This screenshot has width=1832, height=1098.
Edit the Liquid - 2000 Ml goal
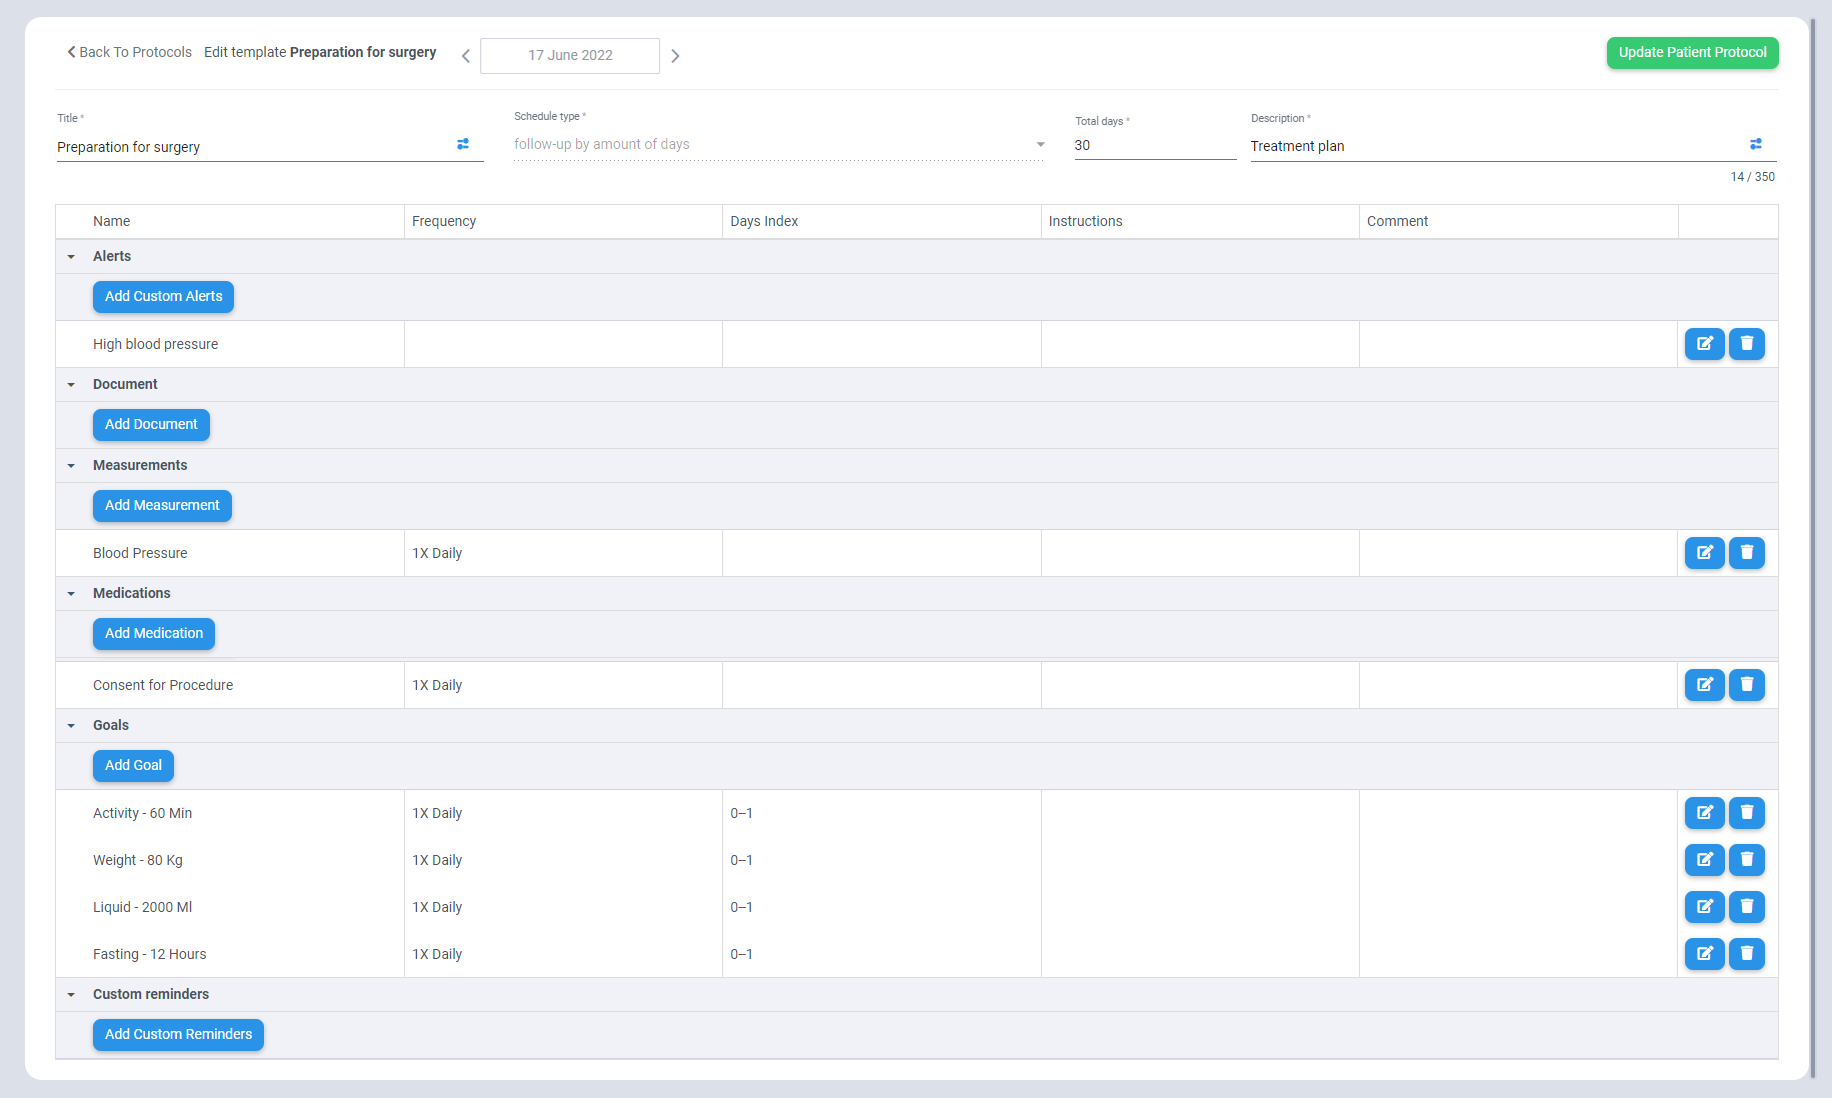tap(1704, 907)
